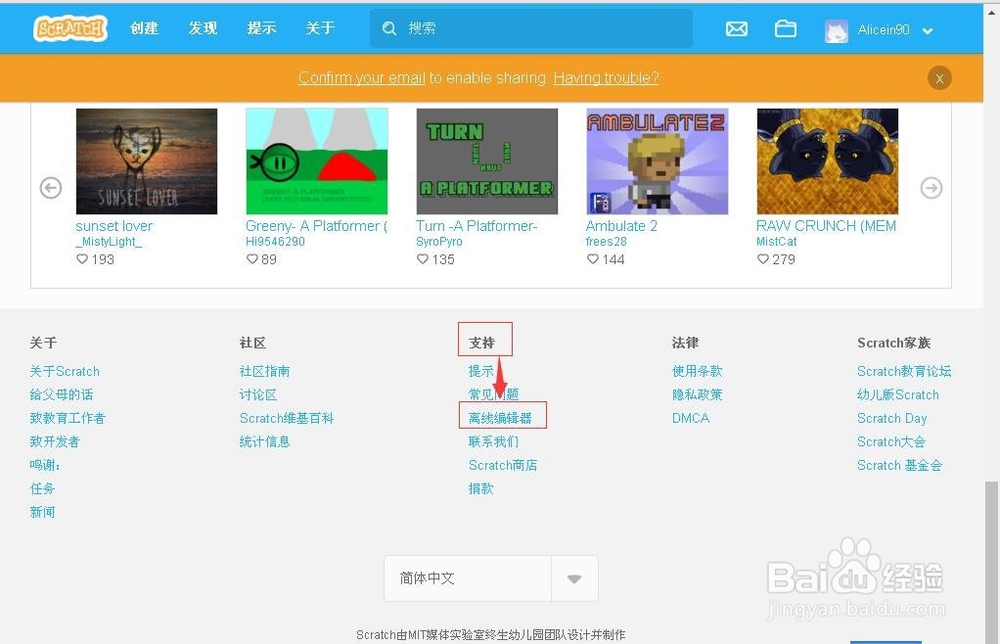Open the 隐私政策 footer link
The image size is (1000, 644).
(697, 395)
